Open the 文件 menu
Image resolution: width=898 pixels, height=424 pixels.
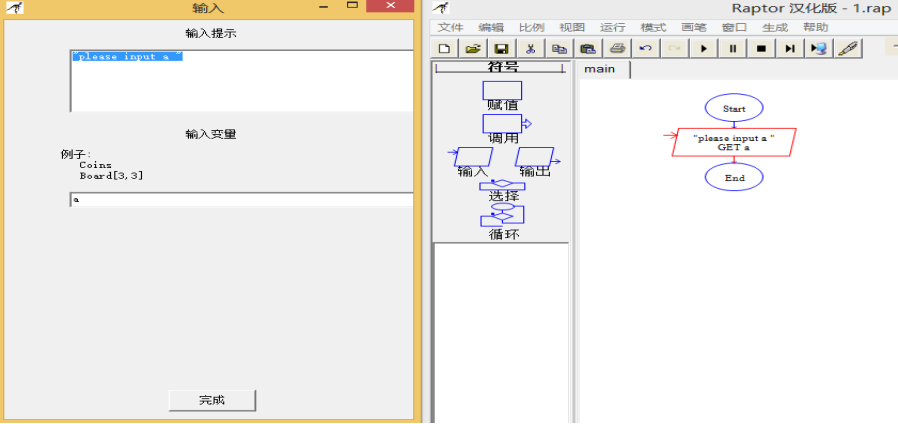pos(450,28)
